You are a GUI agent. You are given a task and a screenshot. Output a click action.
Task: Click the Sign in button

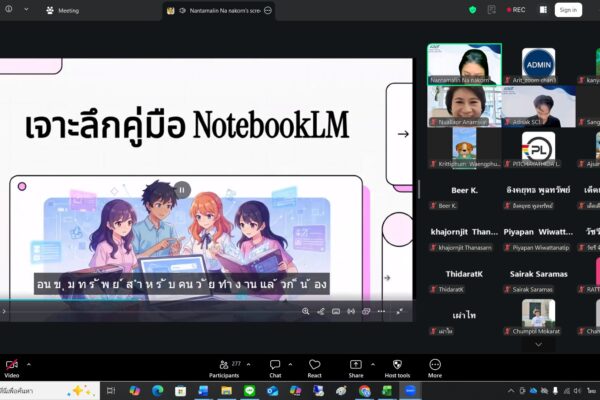point(568,10)
